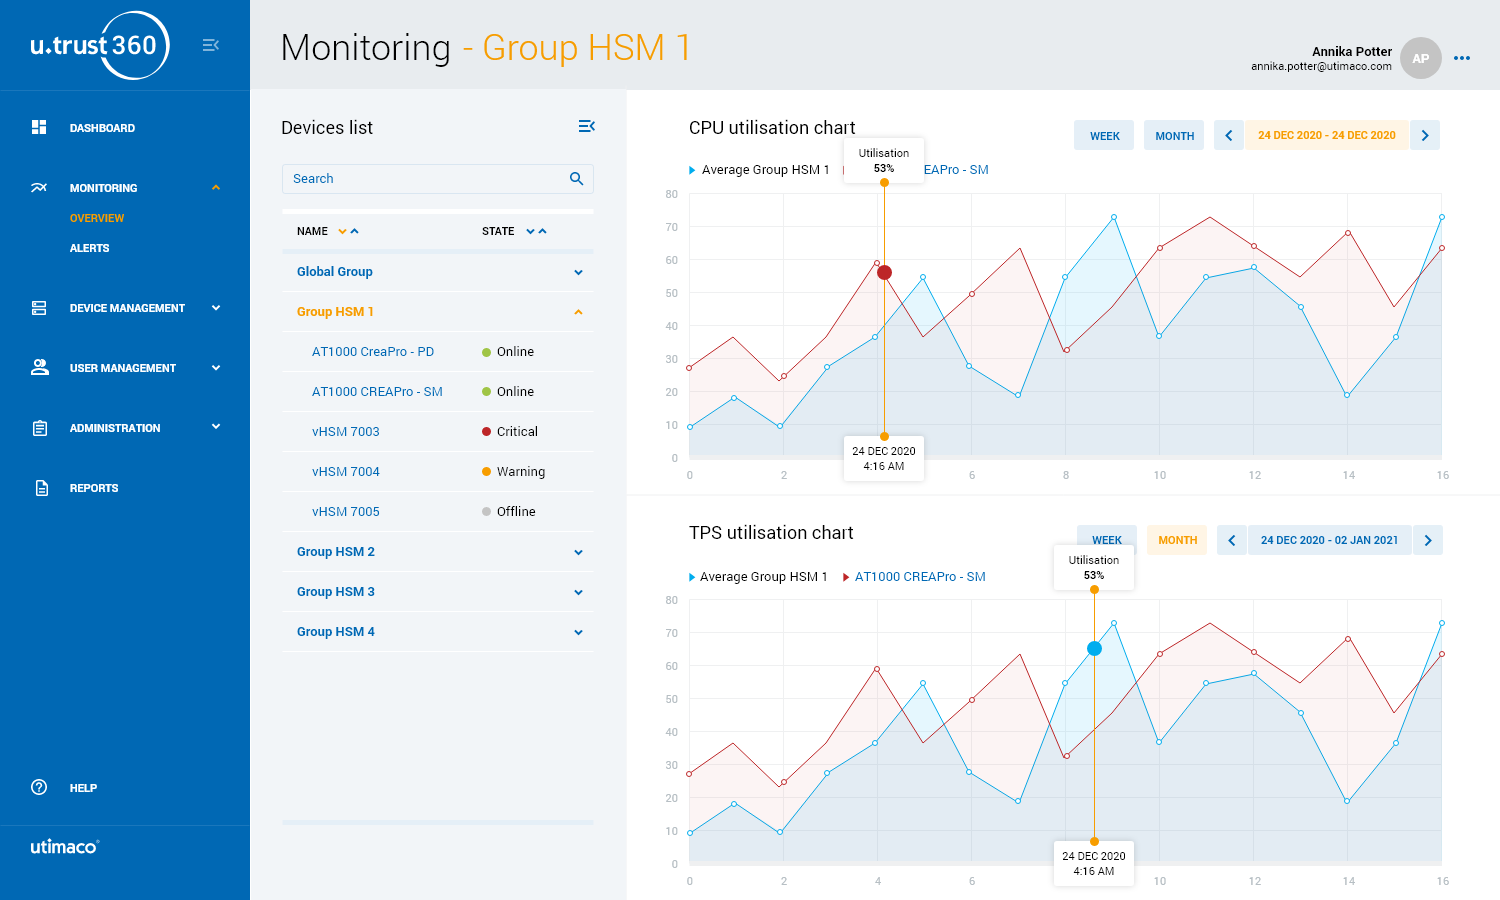Click the TPS chart date range 24 DEC 2020 - 02 JAN 2021
This screenshot has height=900, width=1500.
pos(1330,540)
